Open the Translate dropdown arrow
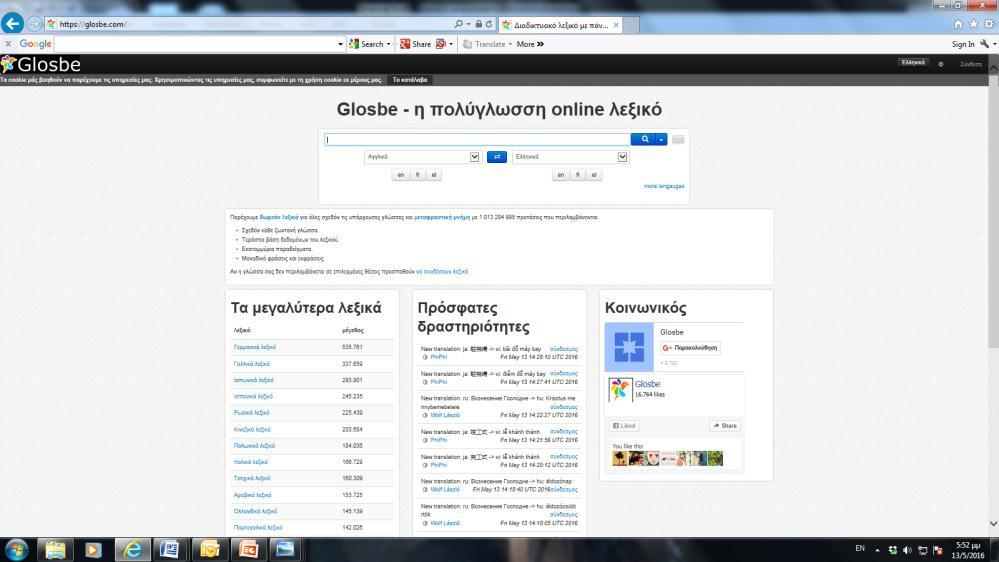Viewport: 999px width, 562px height. tap(510, 44)
